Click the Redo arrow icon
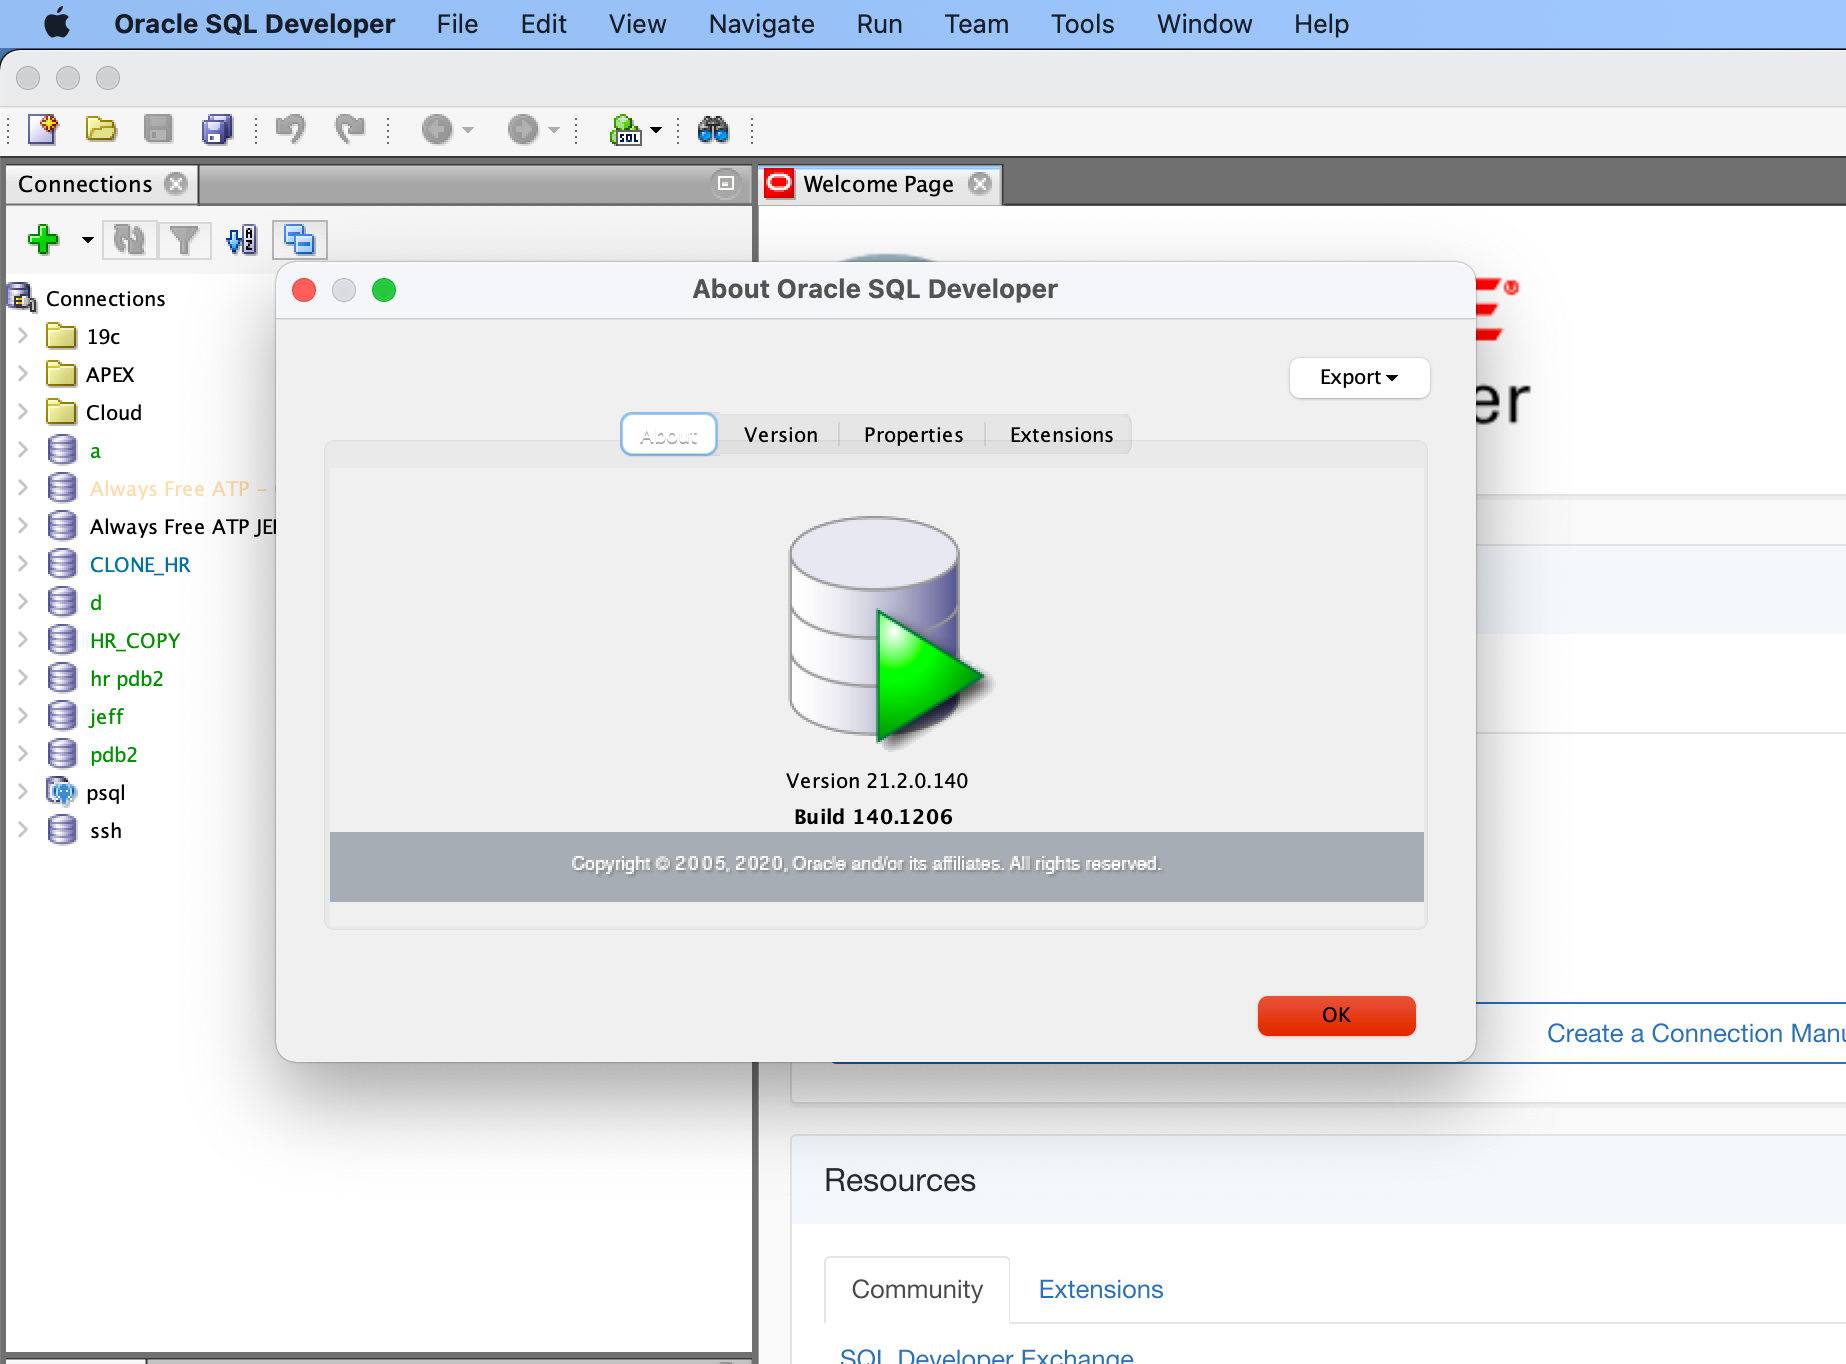 pyautogui.click(x=349, y=129)
